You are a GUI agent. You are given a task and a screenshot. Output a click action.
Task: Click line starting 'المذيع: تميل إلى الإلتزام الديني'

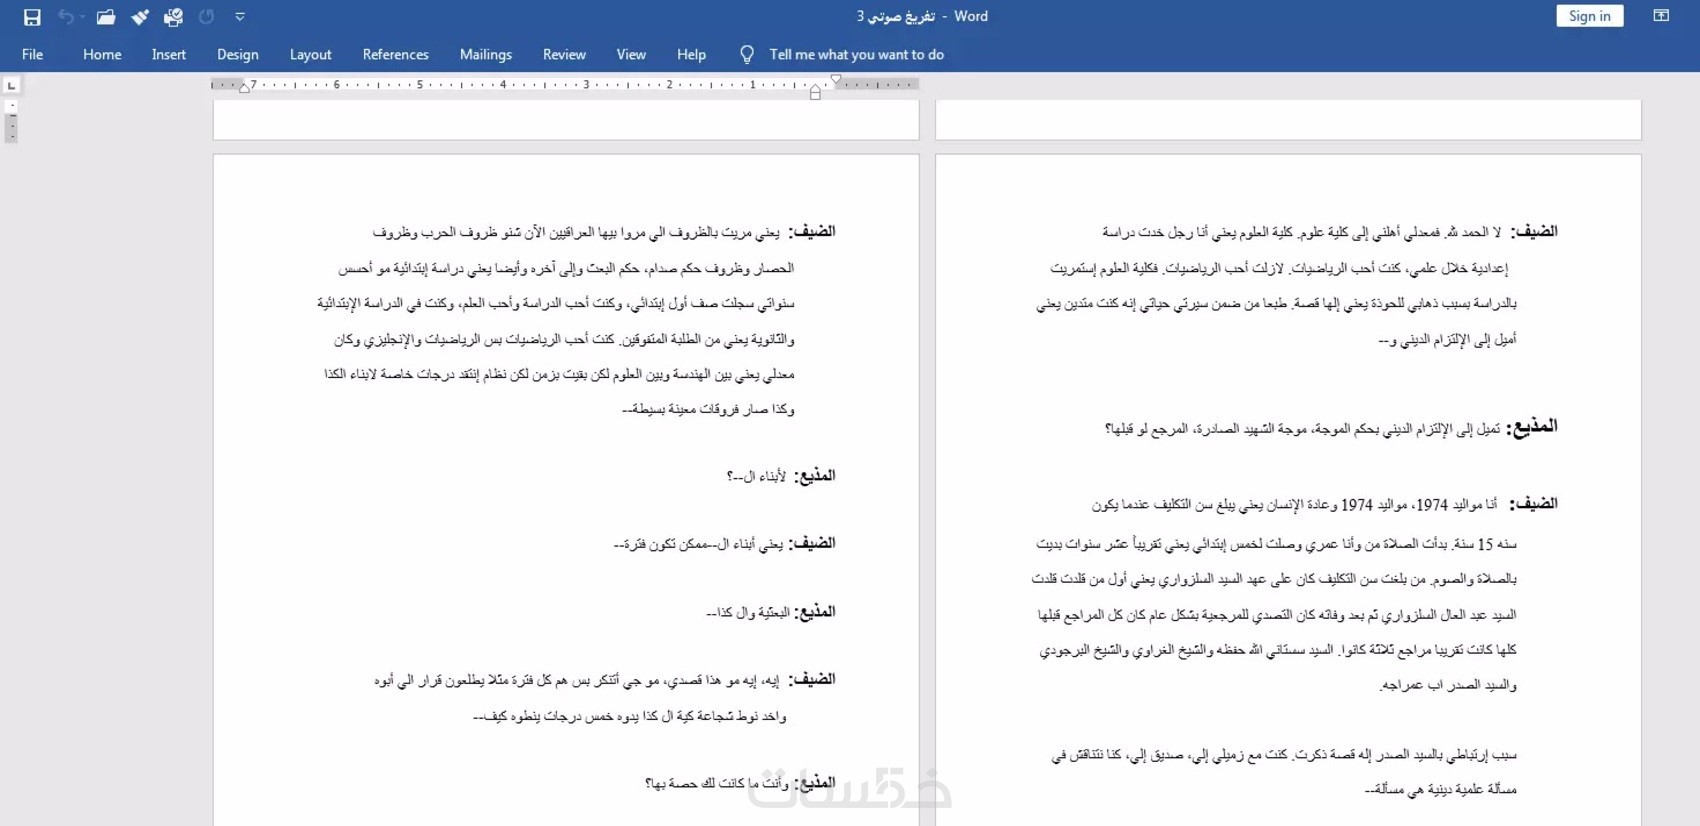pos(1331,428)
